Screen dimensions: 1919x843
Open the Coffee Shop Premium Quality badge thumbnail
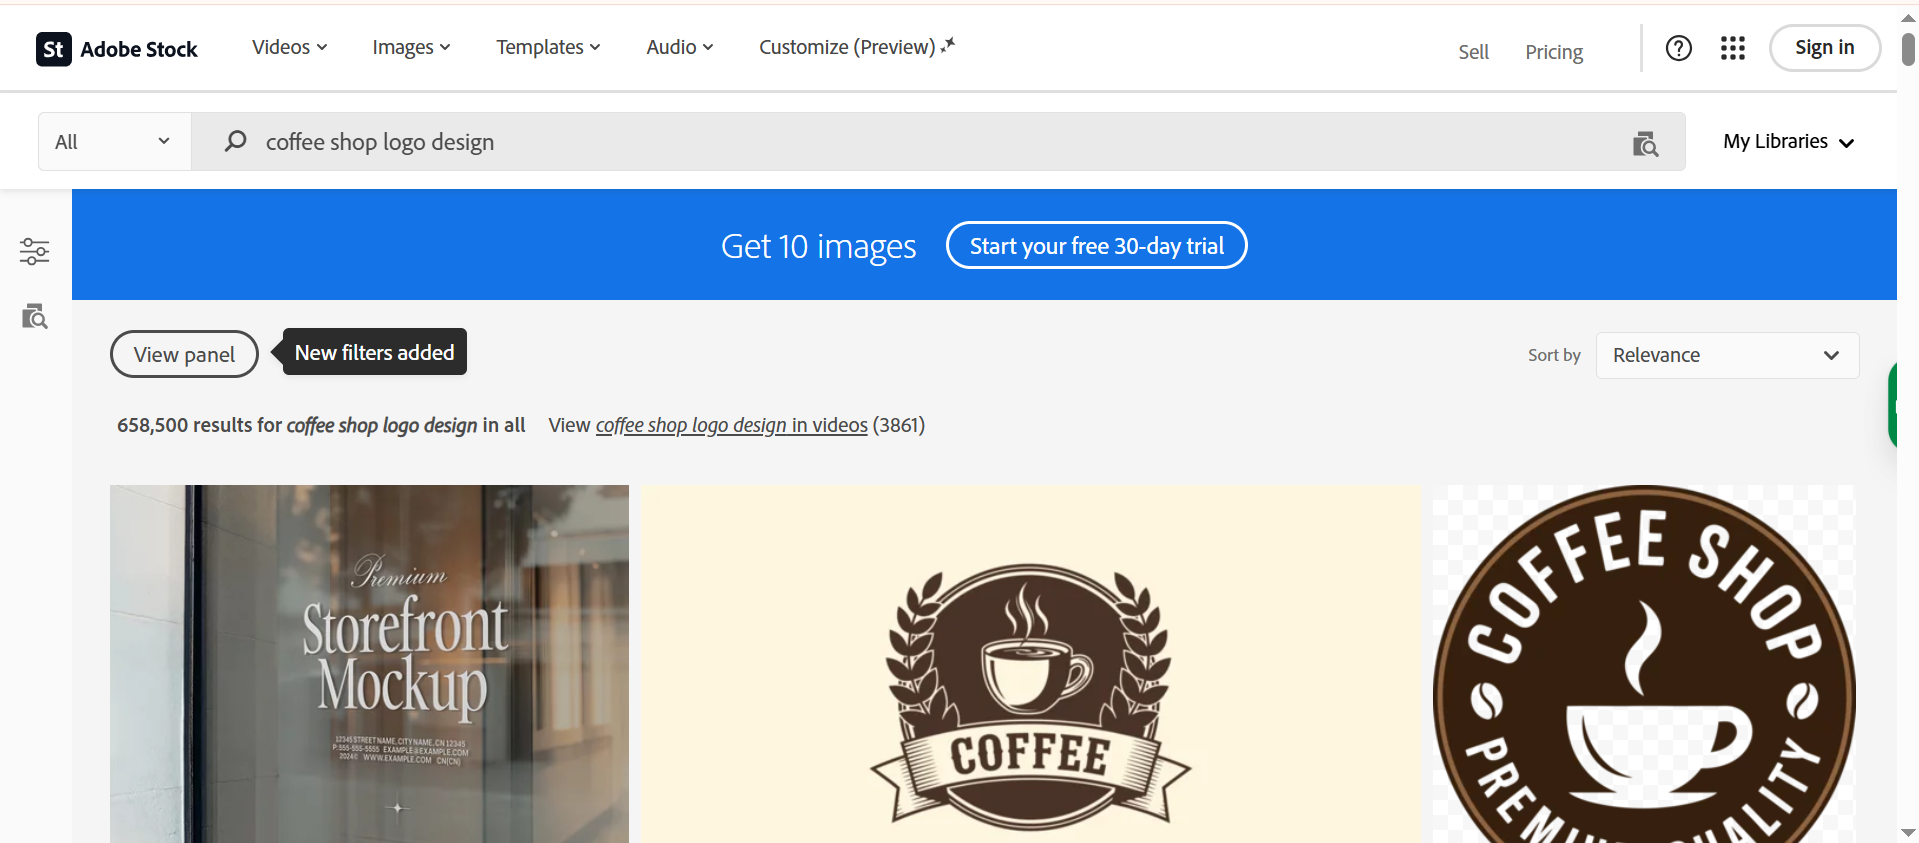(x=1644, y=664)
